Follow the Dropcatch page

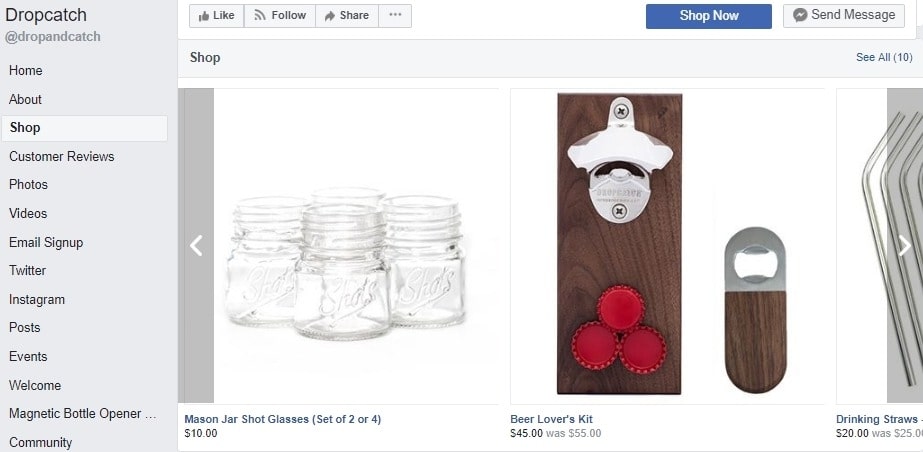click(x=280, y=16)
